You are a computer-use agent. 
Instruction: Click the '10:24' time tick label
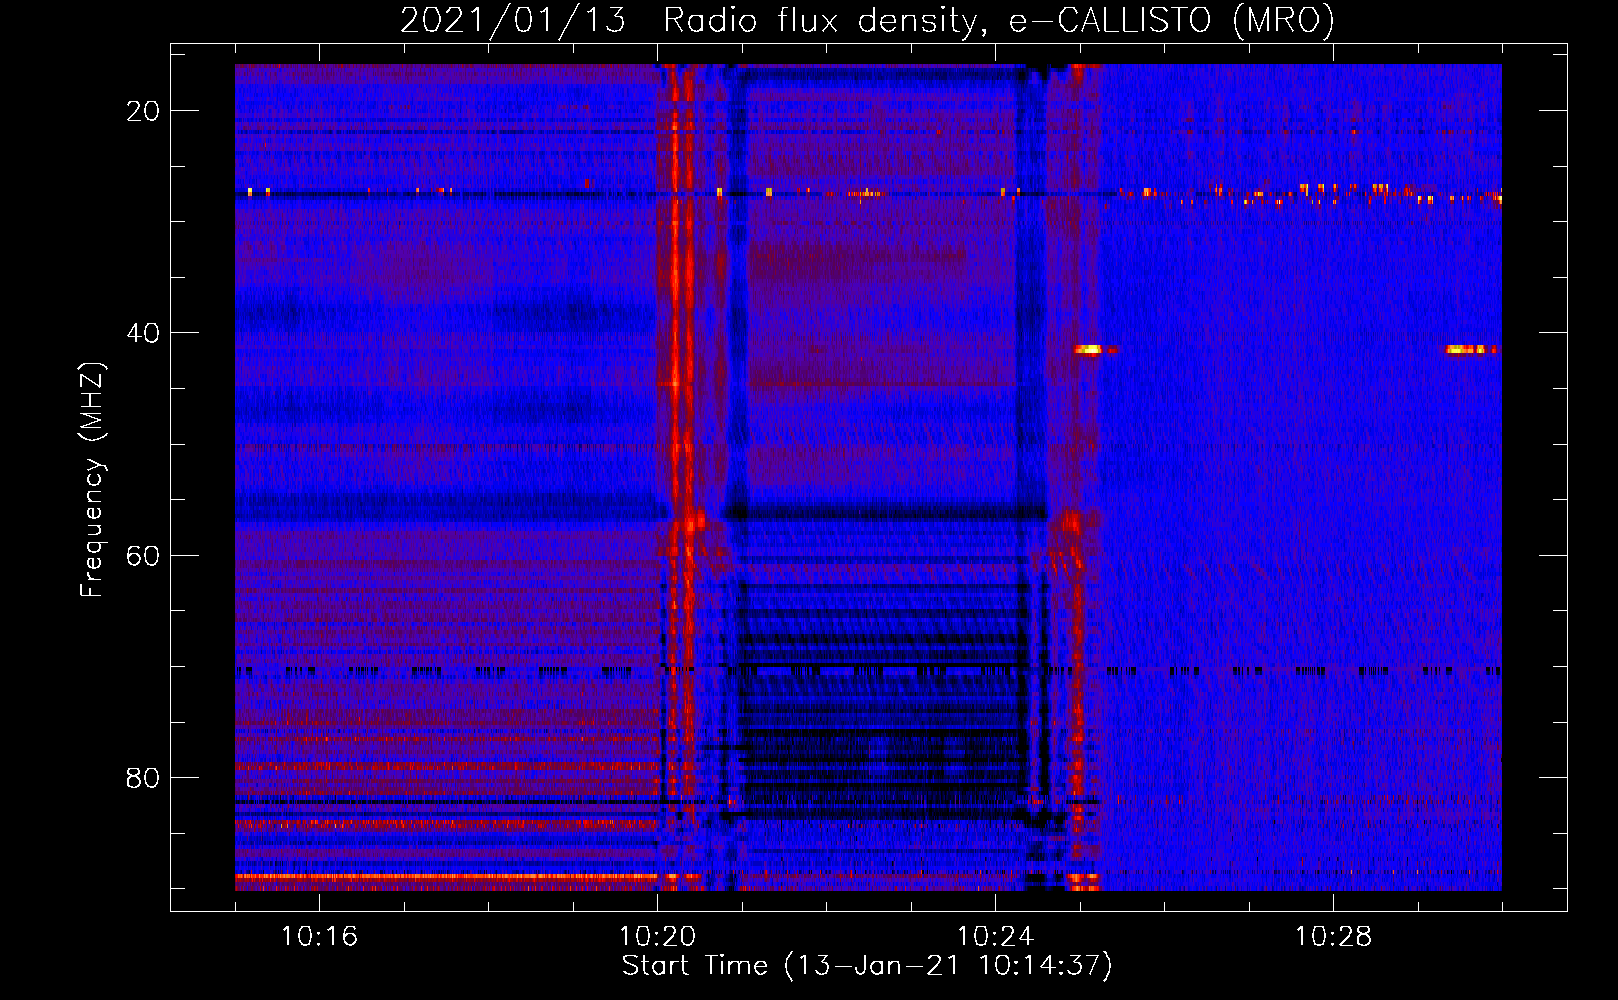(x=995, y=937)
